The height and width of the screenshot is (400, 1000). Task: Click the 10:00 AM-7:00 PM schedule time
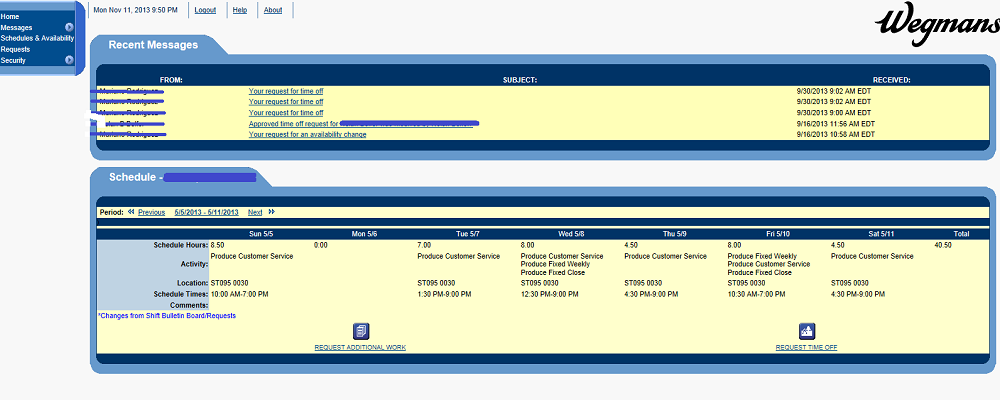(239, 294)
